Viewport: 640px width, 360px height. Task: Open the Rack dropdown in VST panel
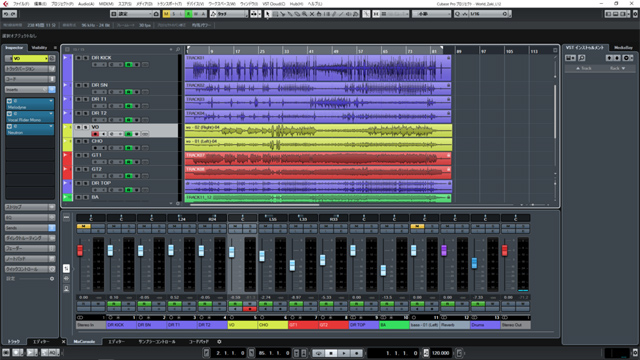coord(618,68)
